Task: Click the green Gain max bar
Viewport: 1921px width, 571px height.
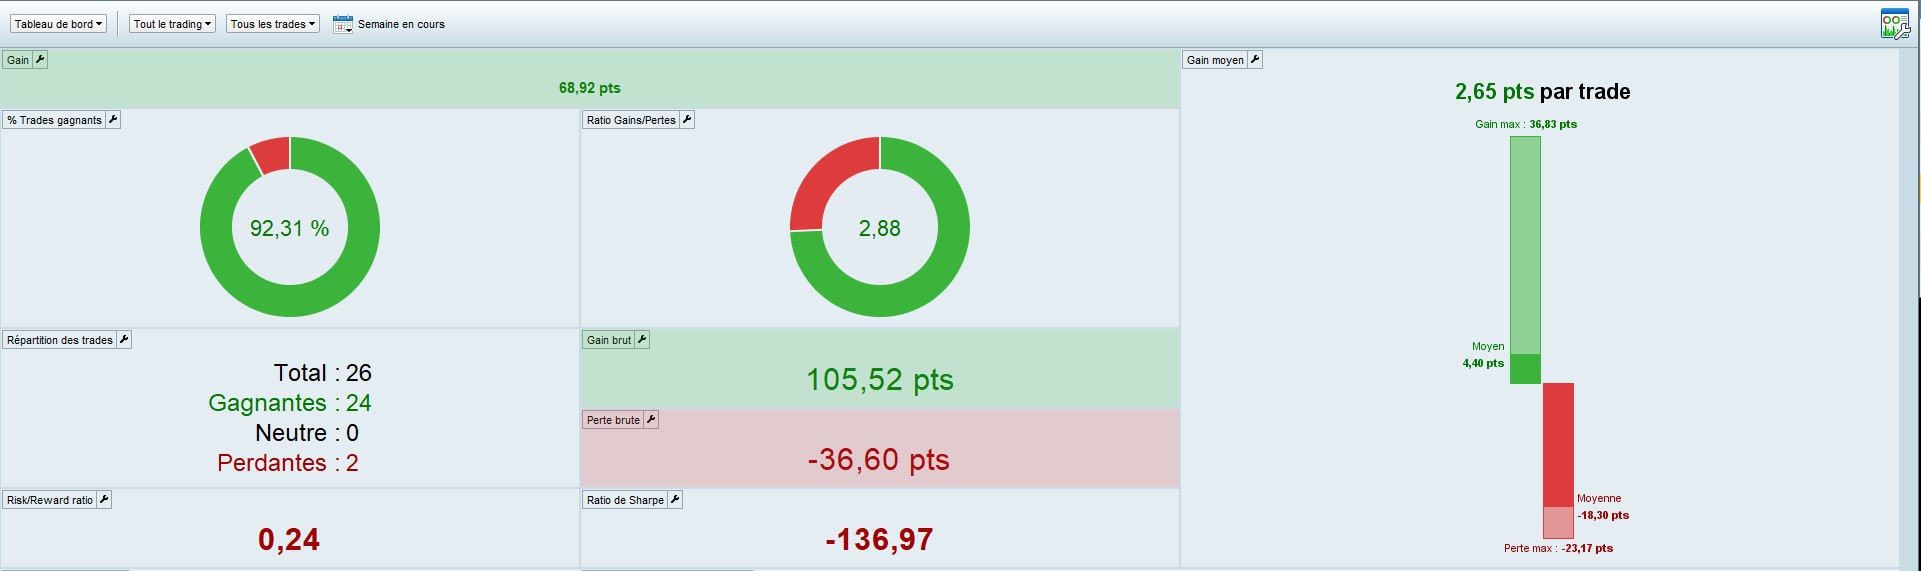Action: tap(1525, 260)
